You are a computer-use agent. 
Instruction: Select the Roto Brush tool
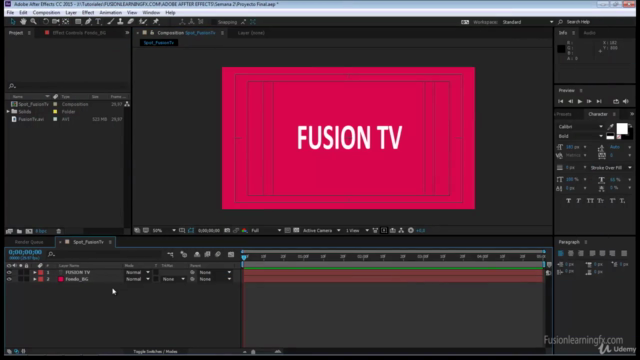coord(143,22)
